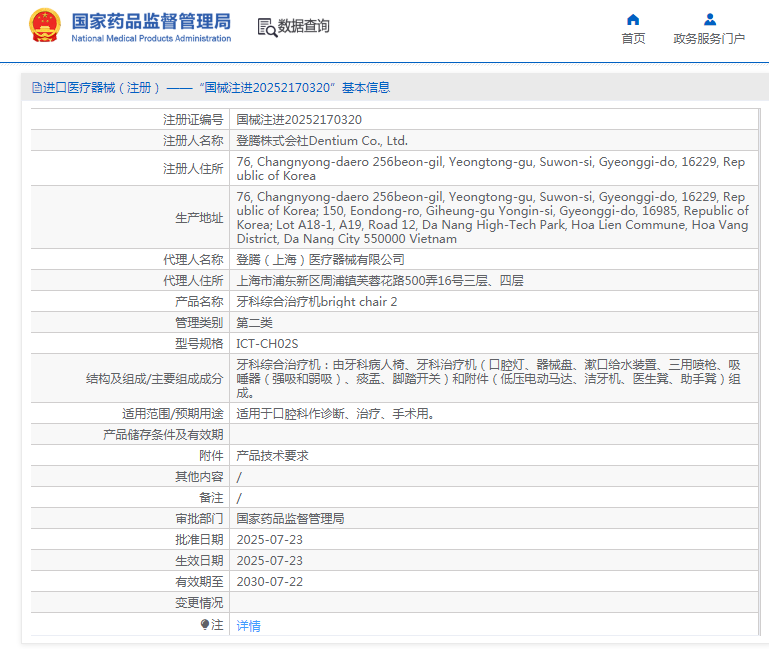Image resolution: width=769 pixels, height=649 pixels.
Task: Select the 注册证编号 value 国械注进20252170320
Action: (299, 120)
